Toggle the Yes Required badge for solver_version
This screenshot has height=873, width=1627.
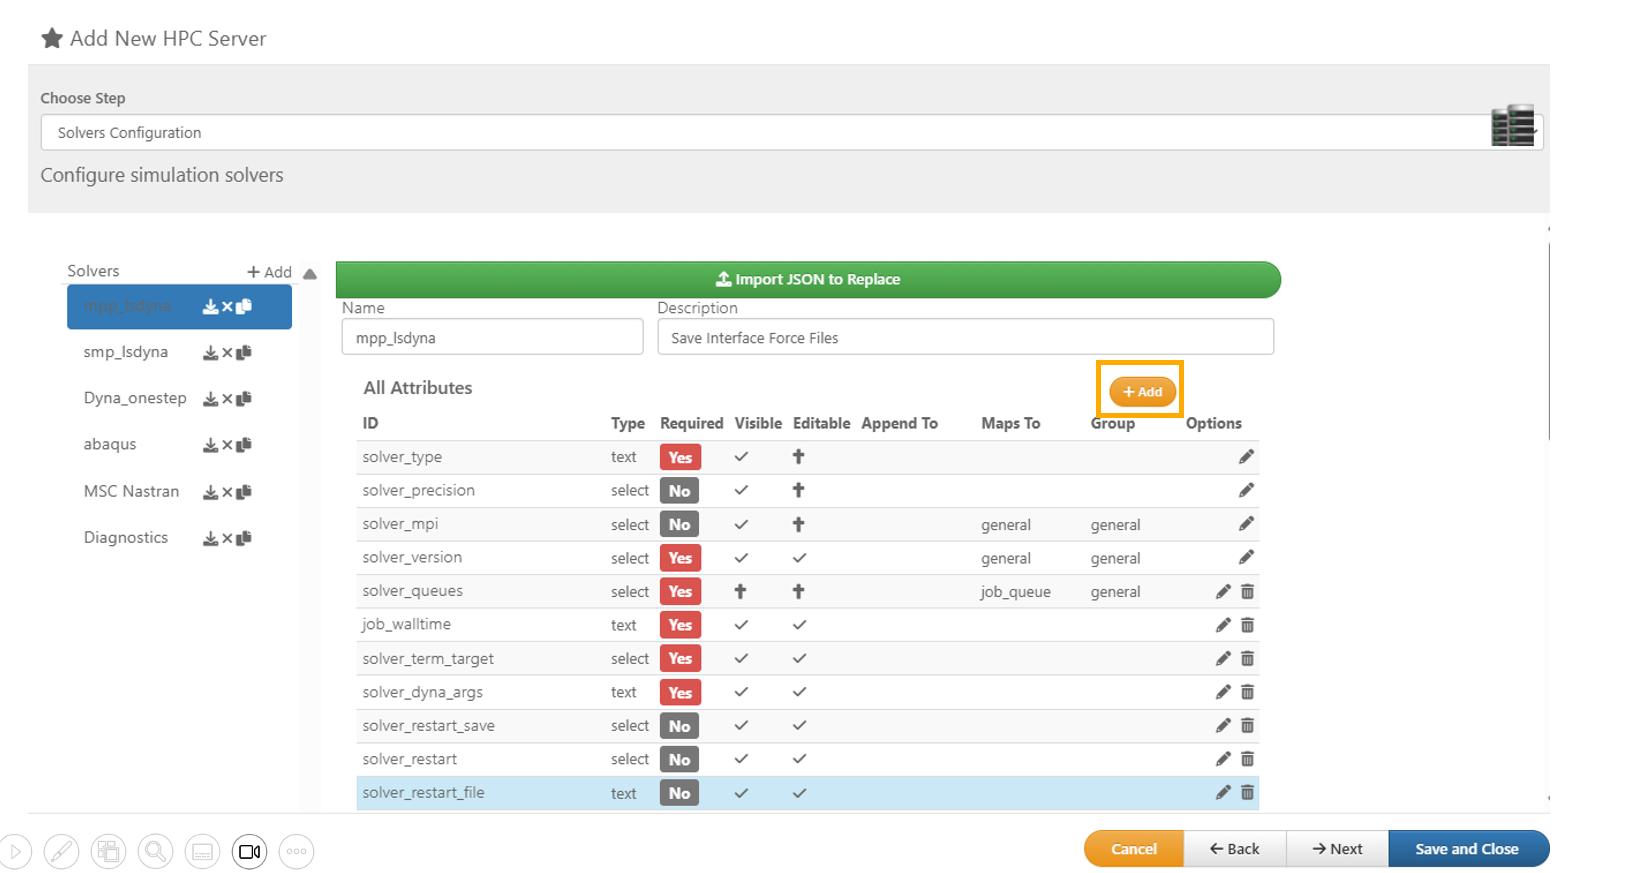click(680, 558)
